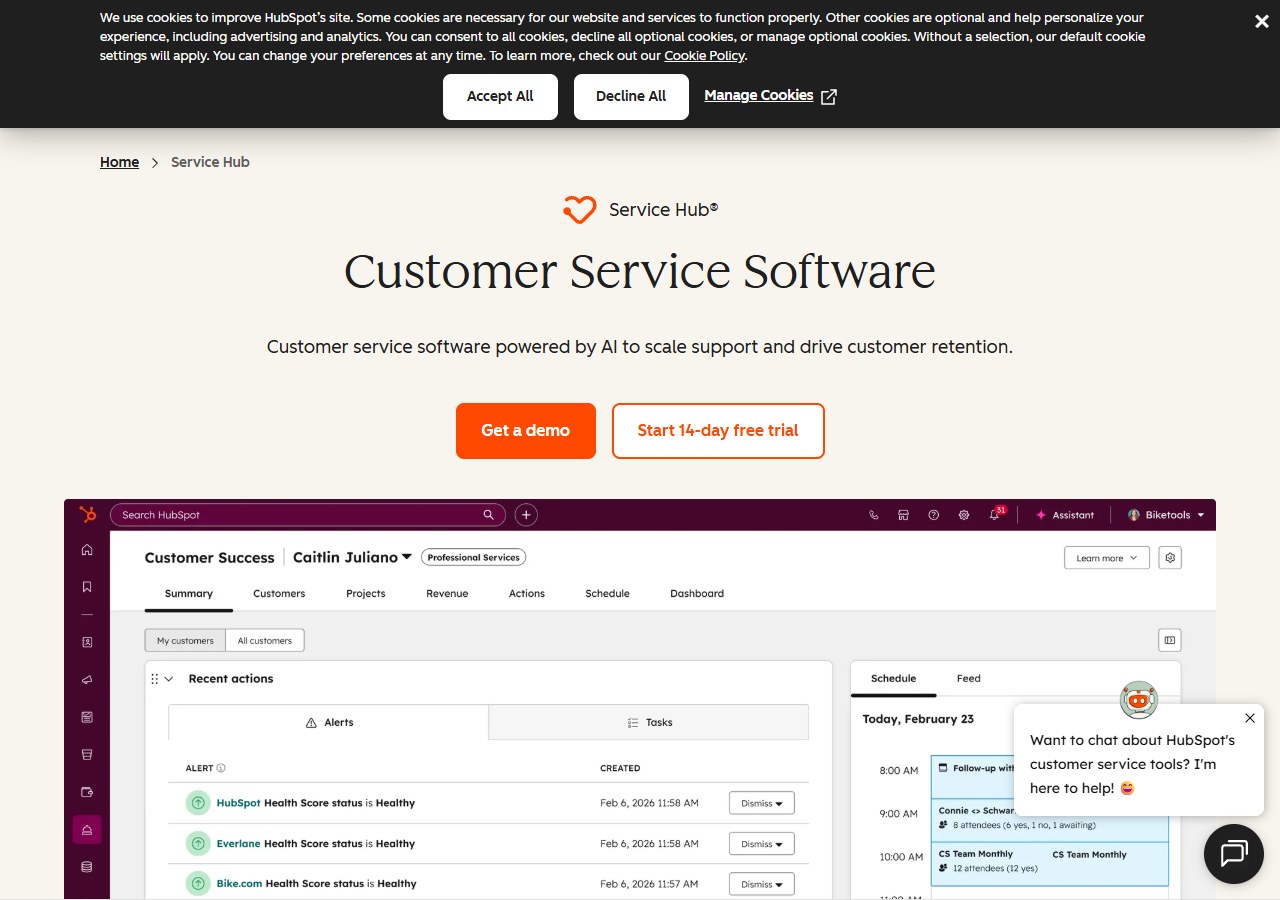Switch to the Revenue tab
The image size is (1280, 900).
447,593
